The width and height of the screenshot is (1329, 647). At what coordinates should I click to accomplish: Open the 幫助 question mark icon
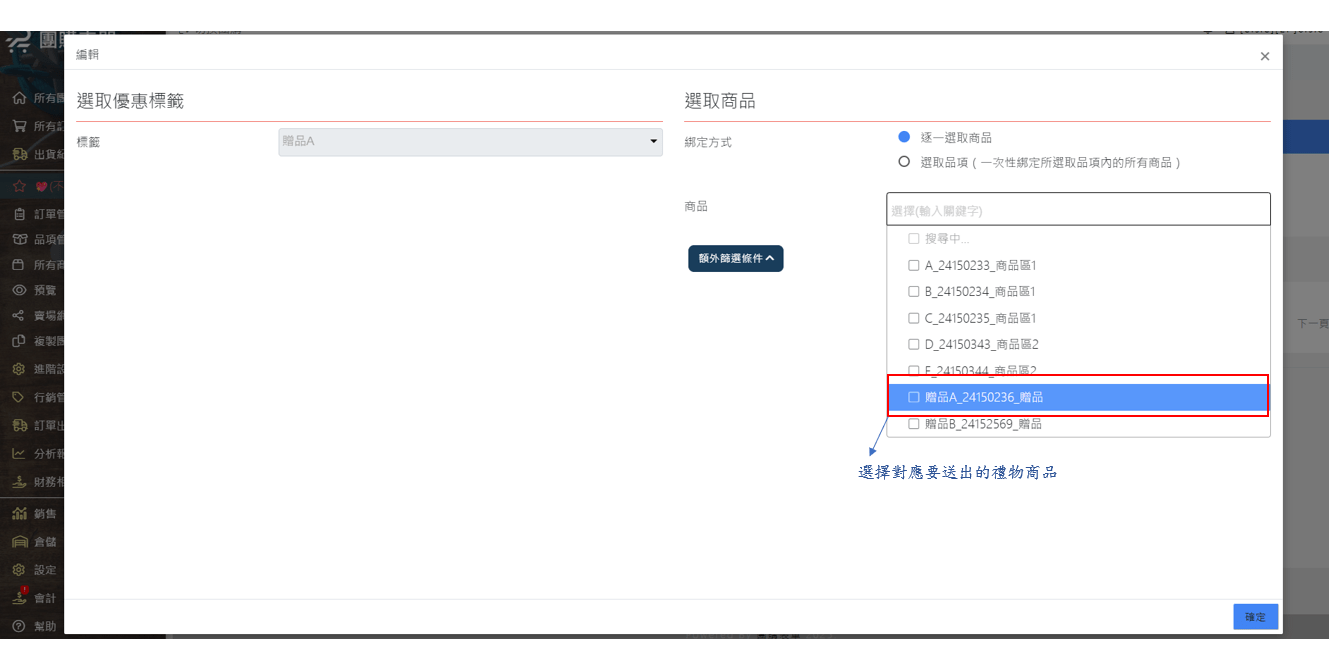[x=19, y=626]
